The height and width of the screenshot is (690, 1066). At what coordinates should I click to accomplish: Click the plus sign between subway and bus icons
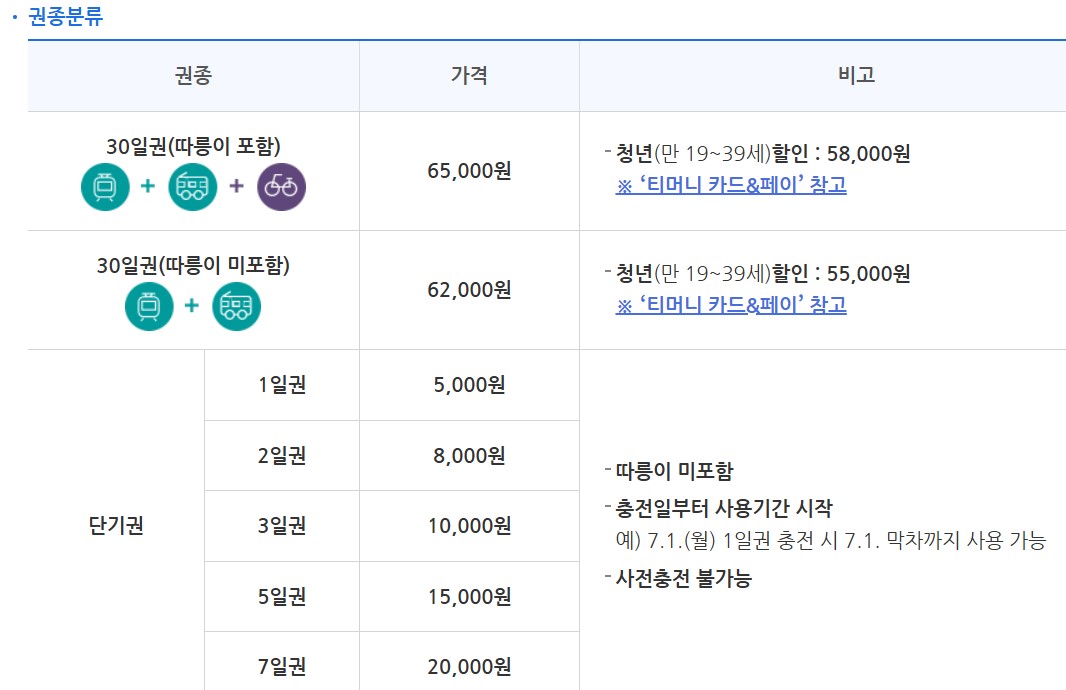[149, 186]
